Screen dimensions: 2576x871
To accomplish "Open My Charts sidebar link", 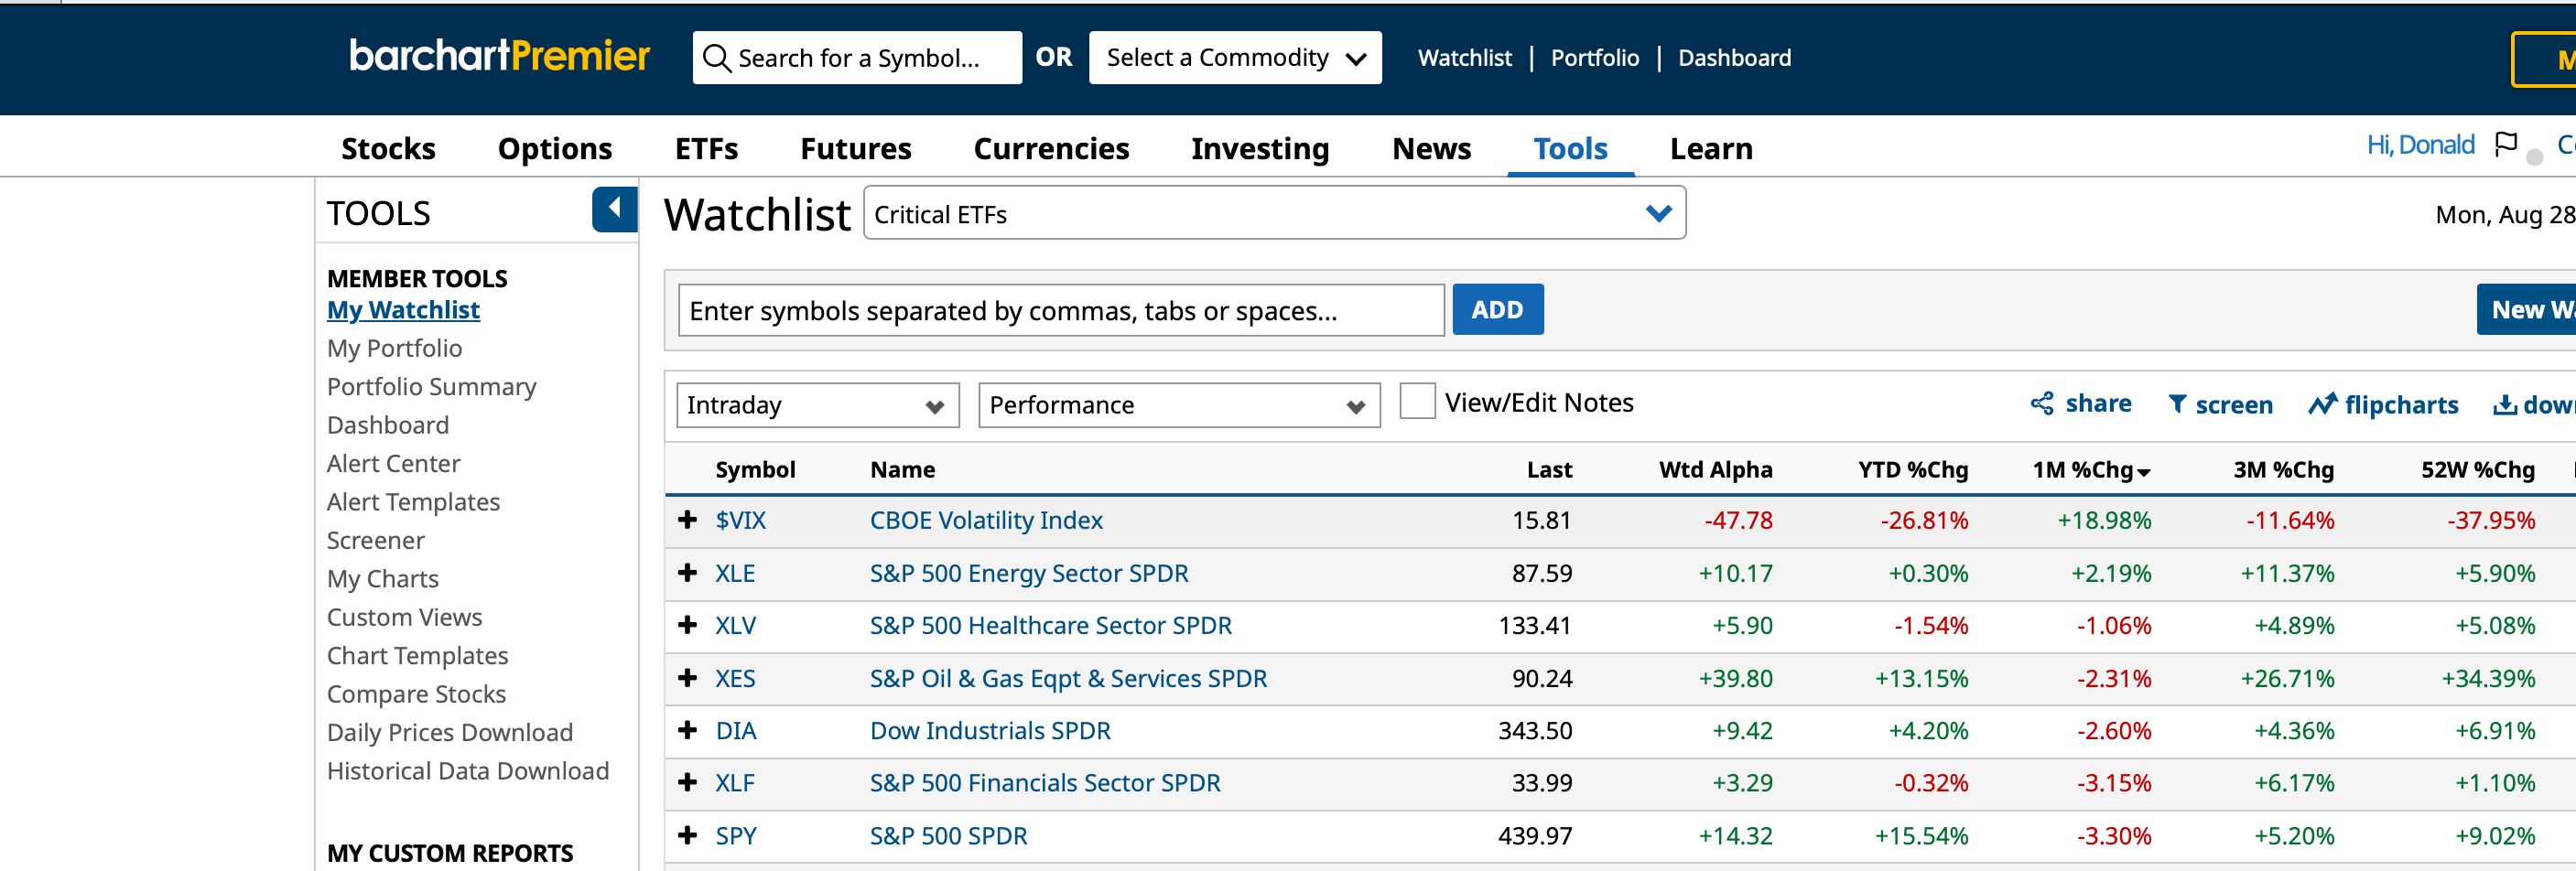I will [x=382, y=579].
